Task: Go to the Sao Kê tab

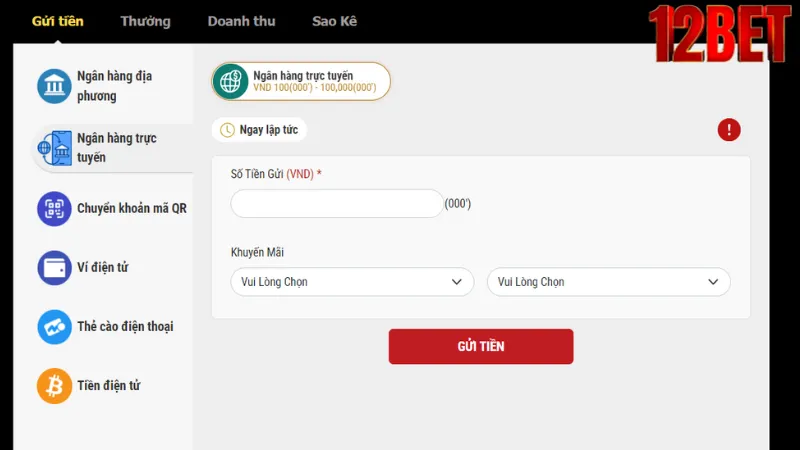Action: pos(335,21)
